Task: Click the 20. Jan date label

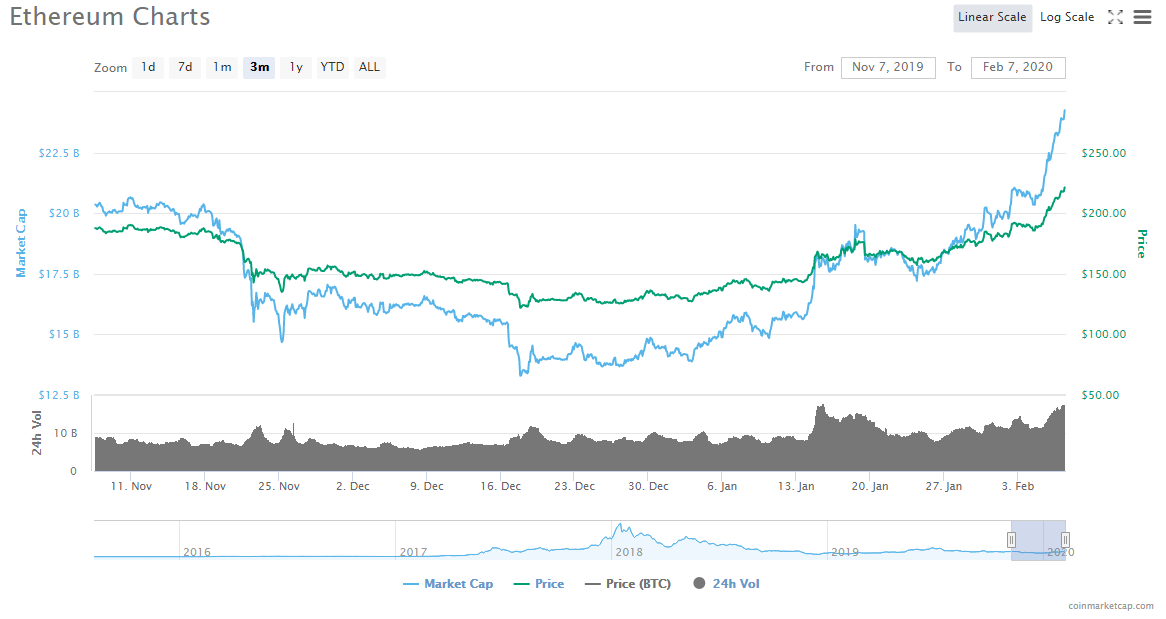Action: pyautogui.click(x=870, y=487)
